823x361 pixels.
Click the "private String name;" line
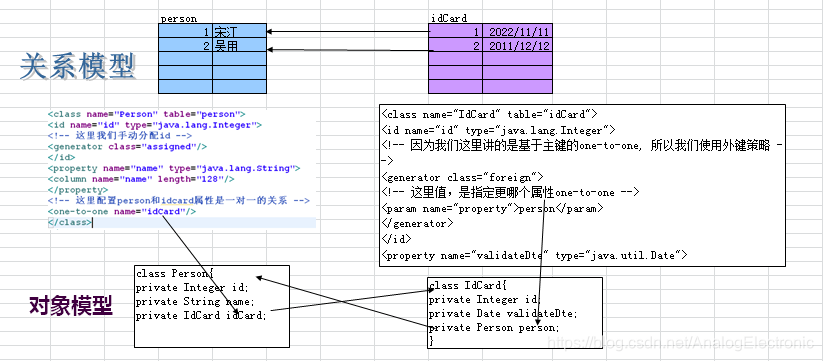click(x=195, y=302)
